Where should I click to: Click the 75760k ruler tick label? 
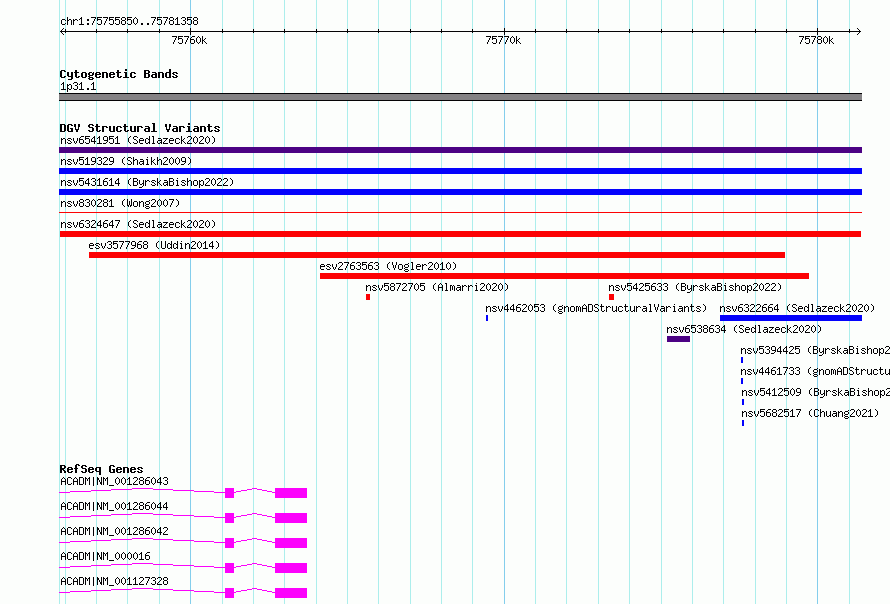point(189,40)
